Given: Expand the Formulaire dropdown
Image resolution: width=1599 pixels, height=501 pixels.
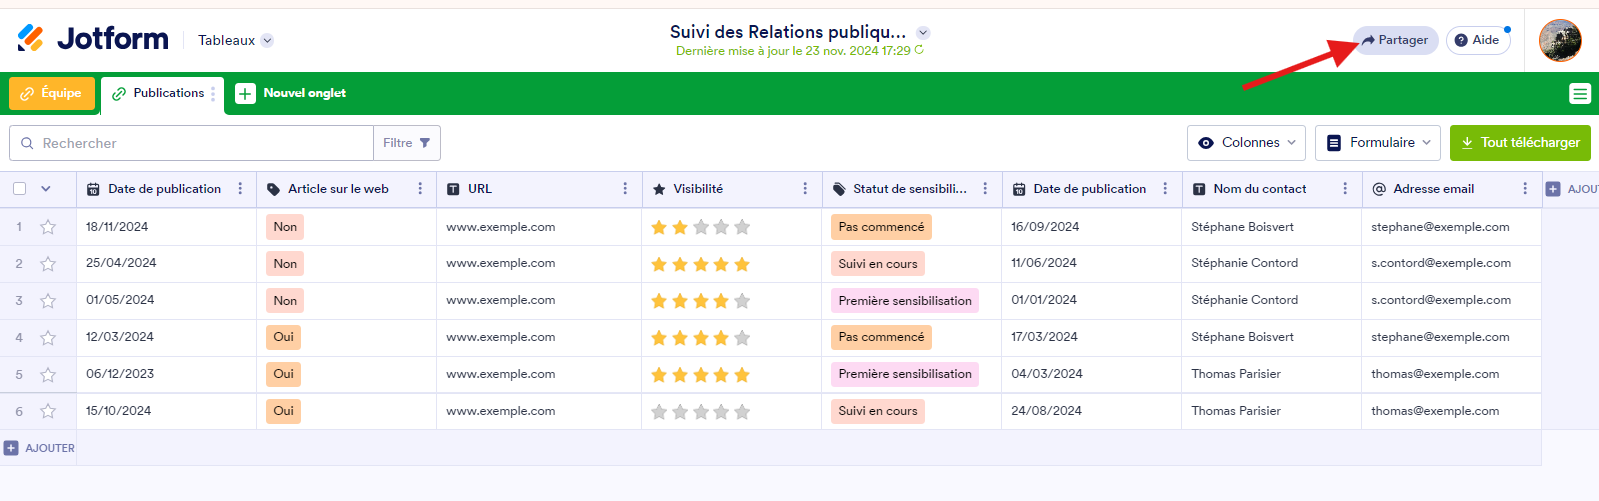Looking at the screenshot, I should point(1377,143).
